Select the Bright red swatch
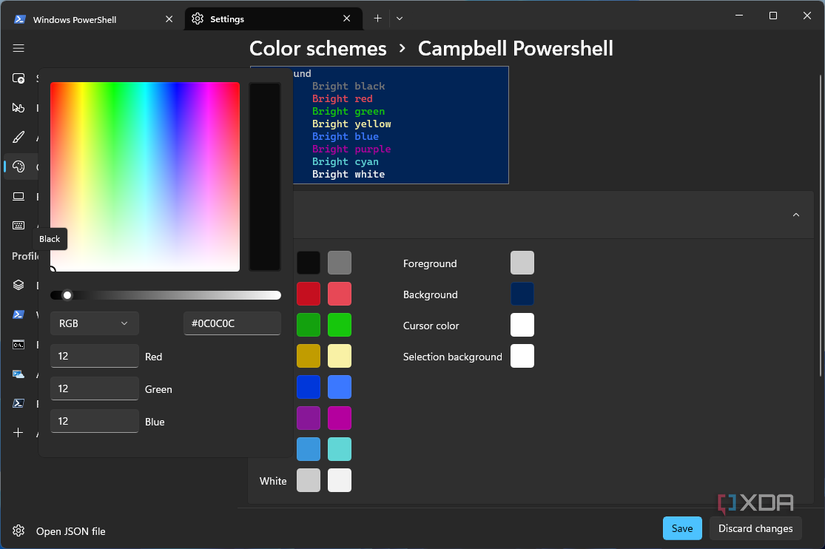 click(339, 294)
